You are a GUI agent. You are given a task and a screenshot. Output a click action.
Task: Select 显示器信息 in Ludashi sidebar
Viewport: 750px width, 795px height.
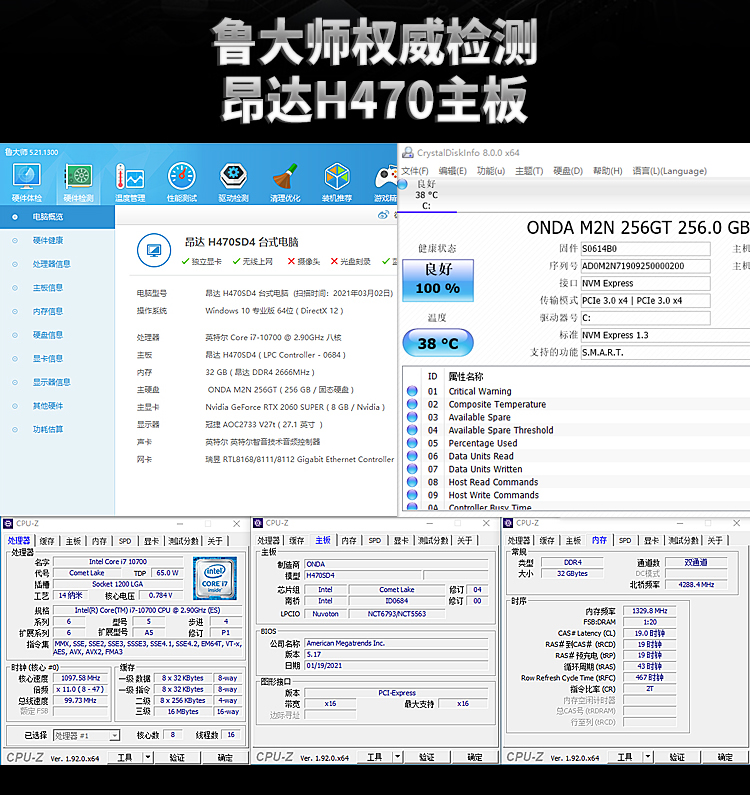coord(51,382)
